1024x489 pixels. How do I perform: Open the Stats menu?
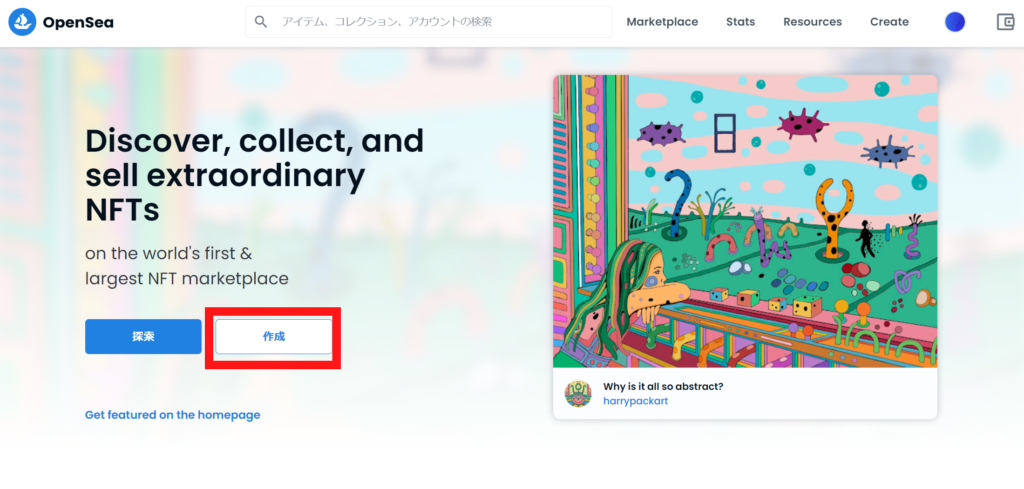click(x=741, y=22)
